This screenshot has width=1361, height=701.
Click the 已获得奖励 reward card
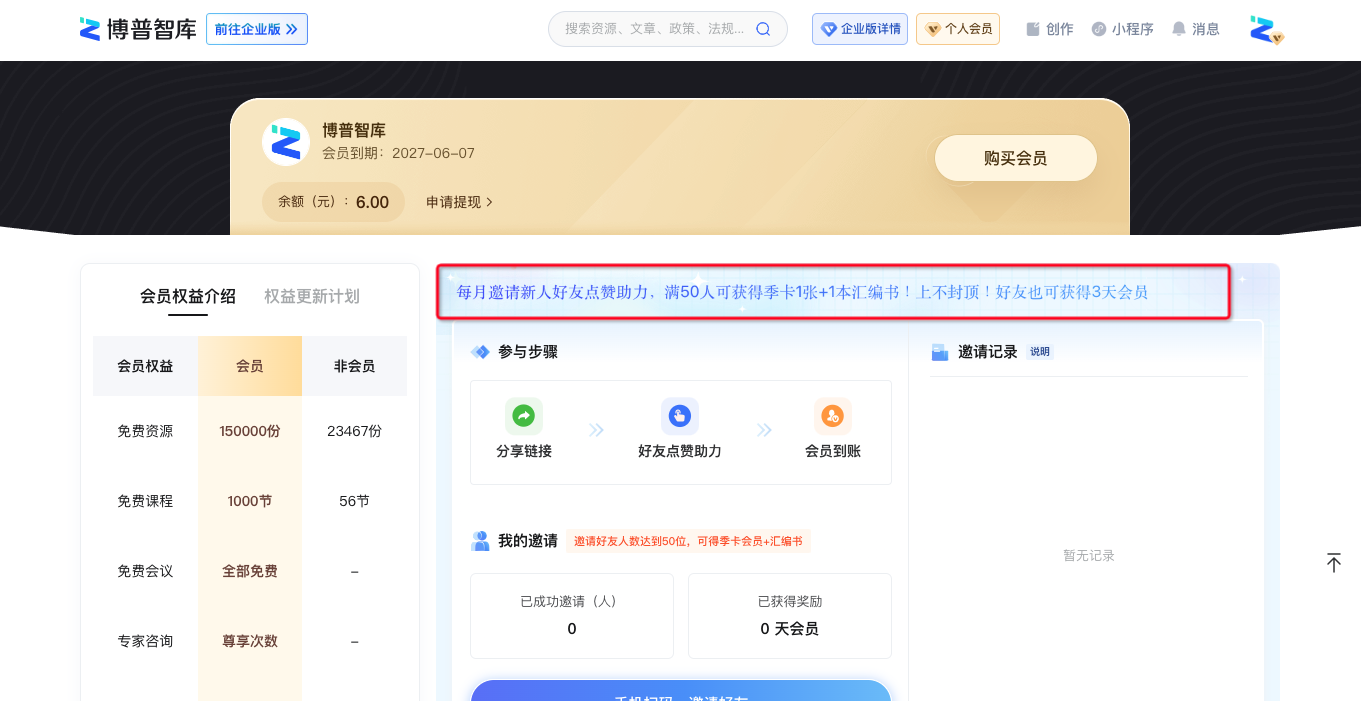790,616
